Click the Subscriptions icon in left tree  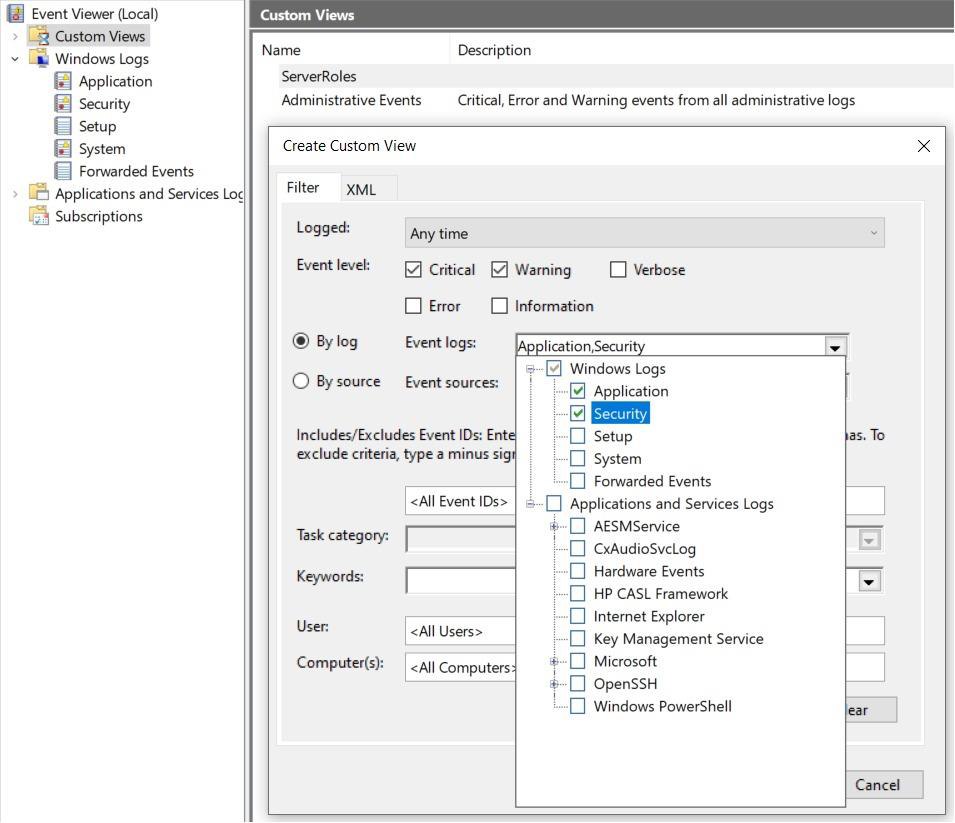coord(39,216)
